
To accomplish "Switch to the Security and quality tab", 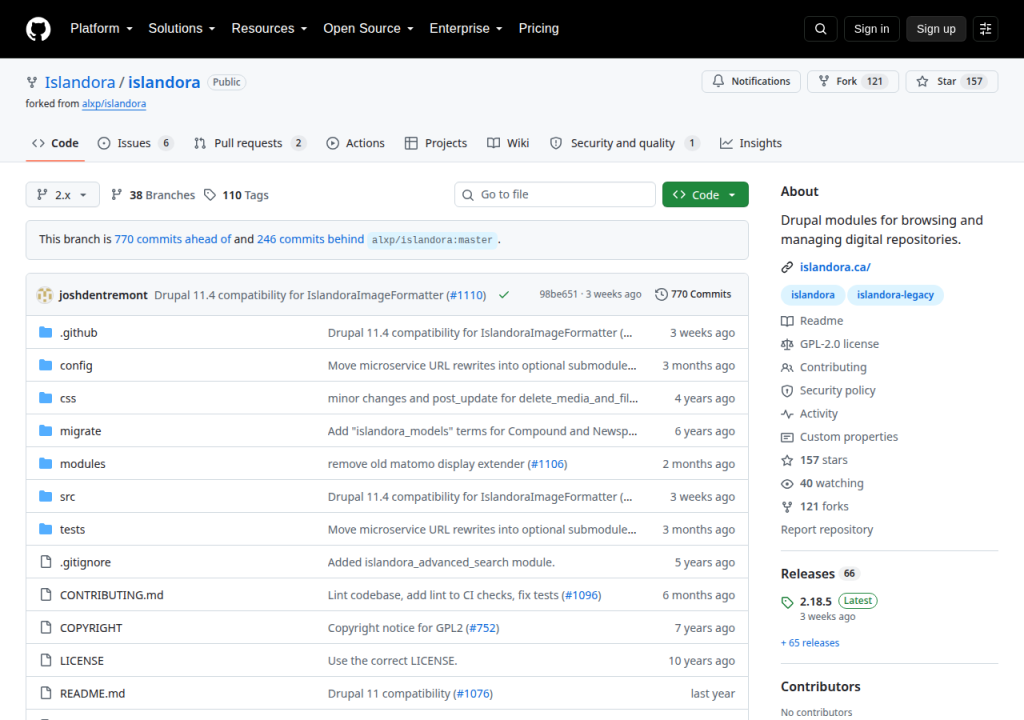I will click(x=624, y=143).
